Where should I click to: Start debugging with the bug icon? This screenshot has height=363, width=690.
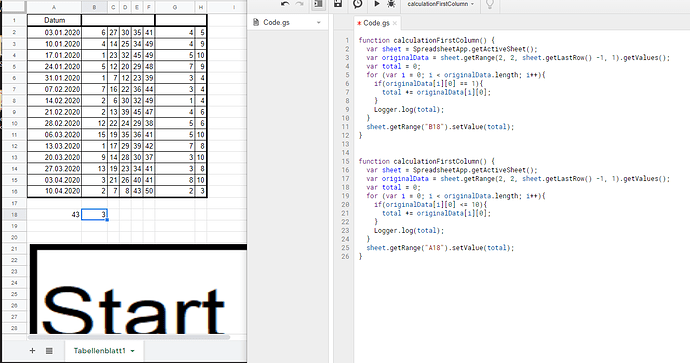click(391, 4)
